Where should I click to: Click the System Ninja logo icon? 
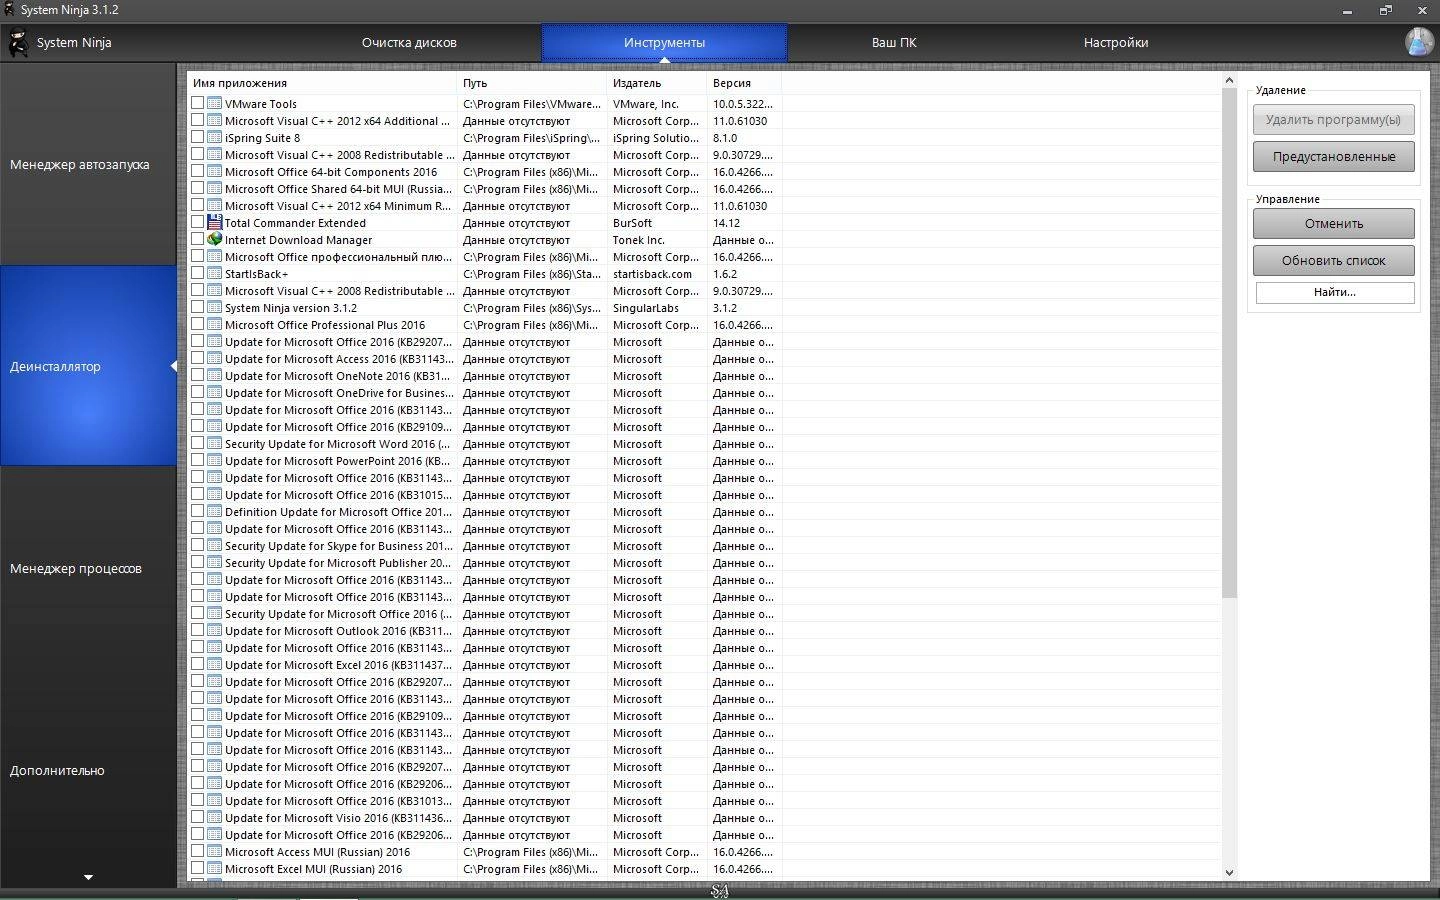coord(18,43)
